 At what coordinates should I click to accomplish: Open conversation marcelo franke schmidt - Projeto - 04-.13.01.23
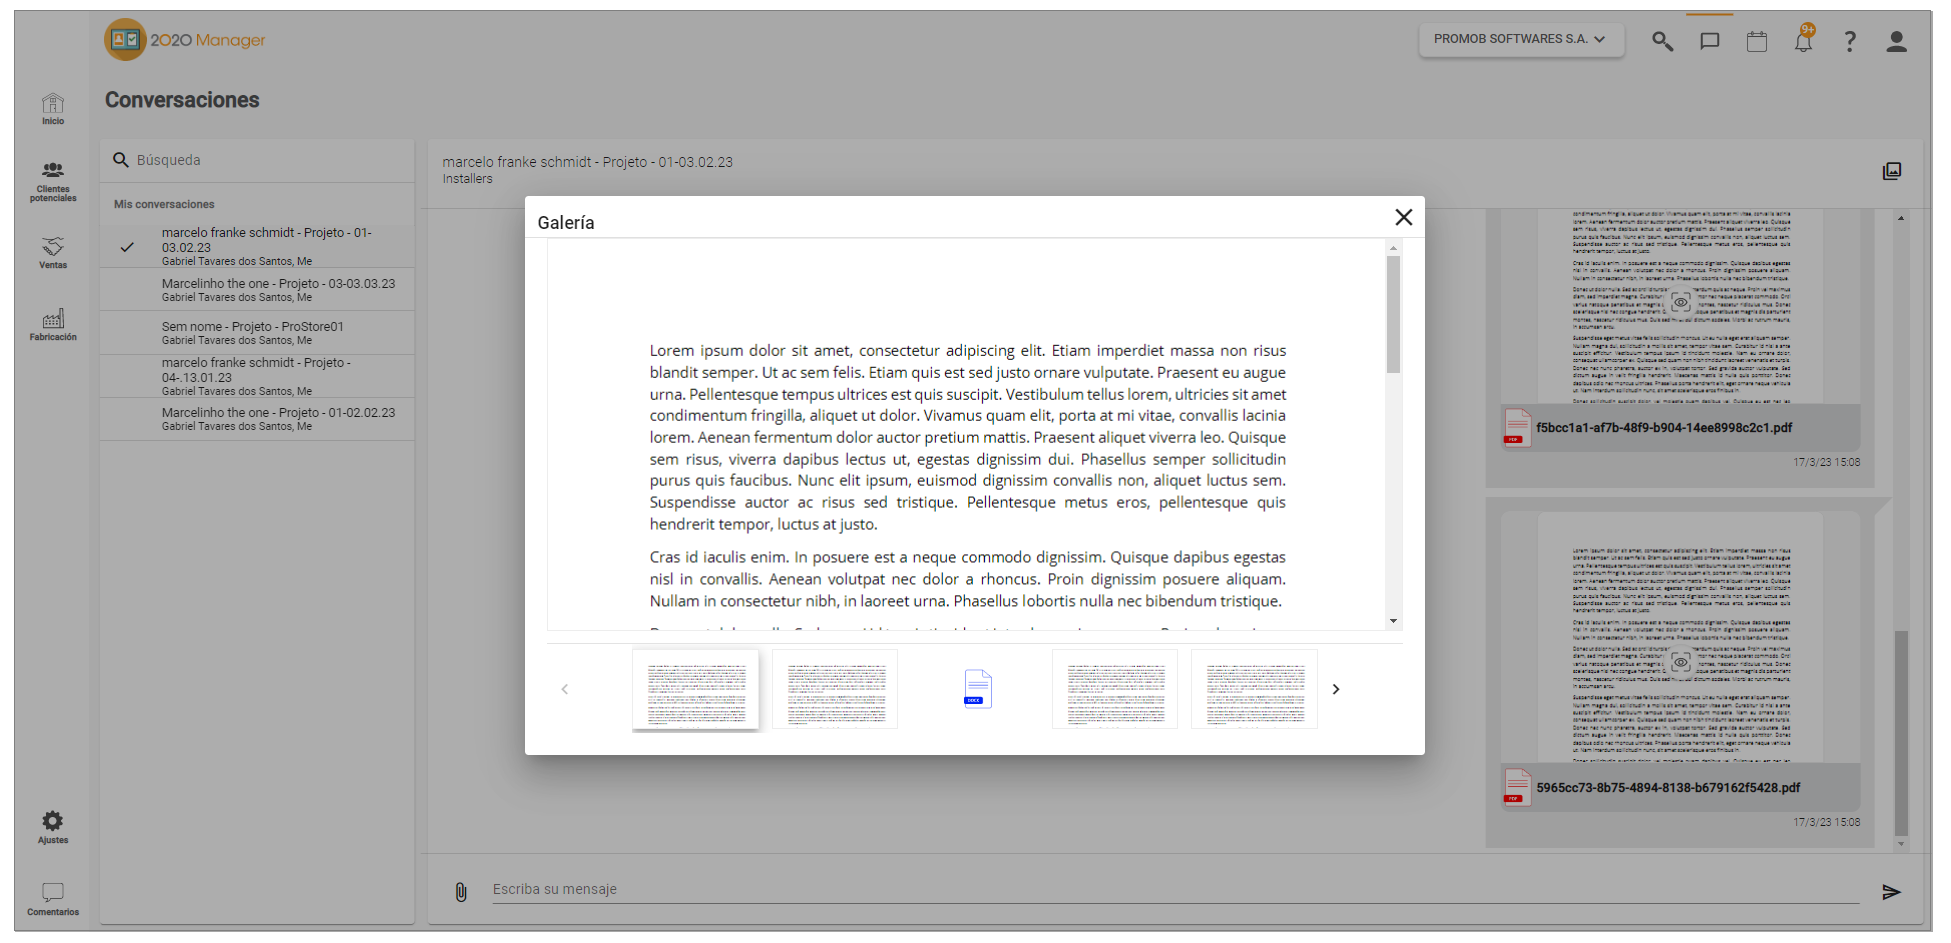258,376
